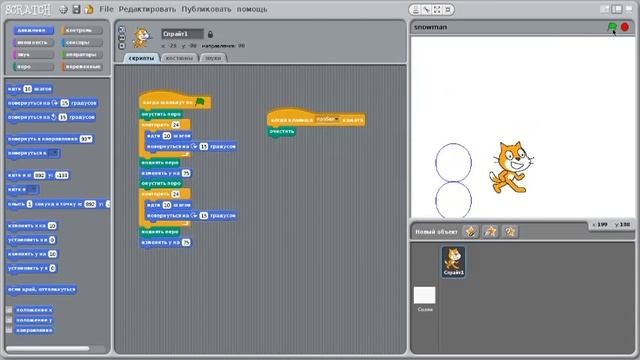This screenshot has height=360, width=640.
Task: Switch to full stage view
Action: click(x=617, y=9)
